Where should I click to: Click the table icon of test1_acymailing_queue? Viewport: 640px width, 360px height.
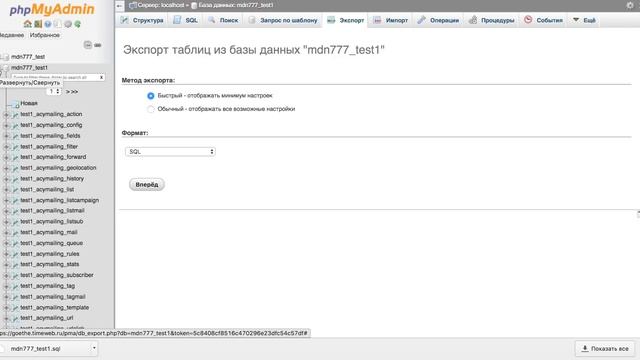15,243
